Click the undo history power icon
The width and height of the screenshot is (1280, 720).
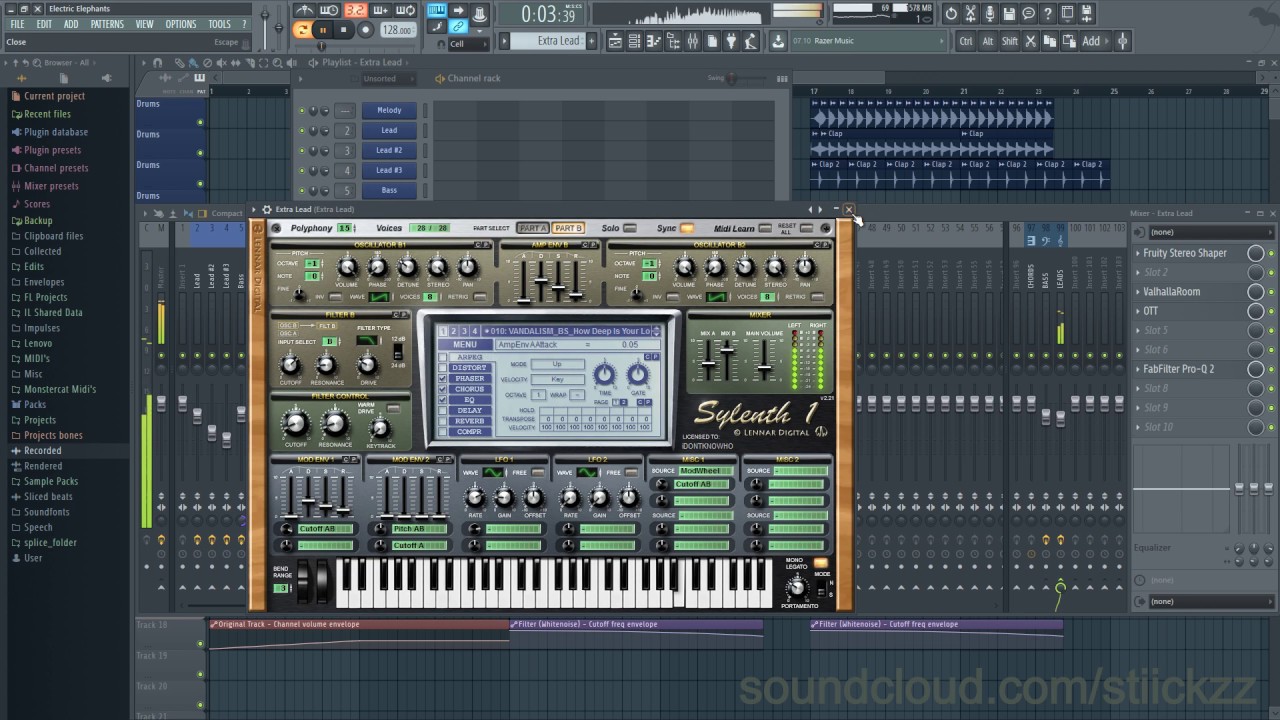click(x=951, y=14)
